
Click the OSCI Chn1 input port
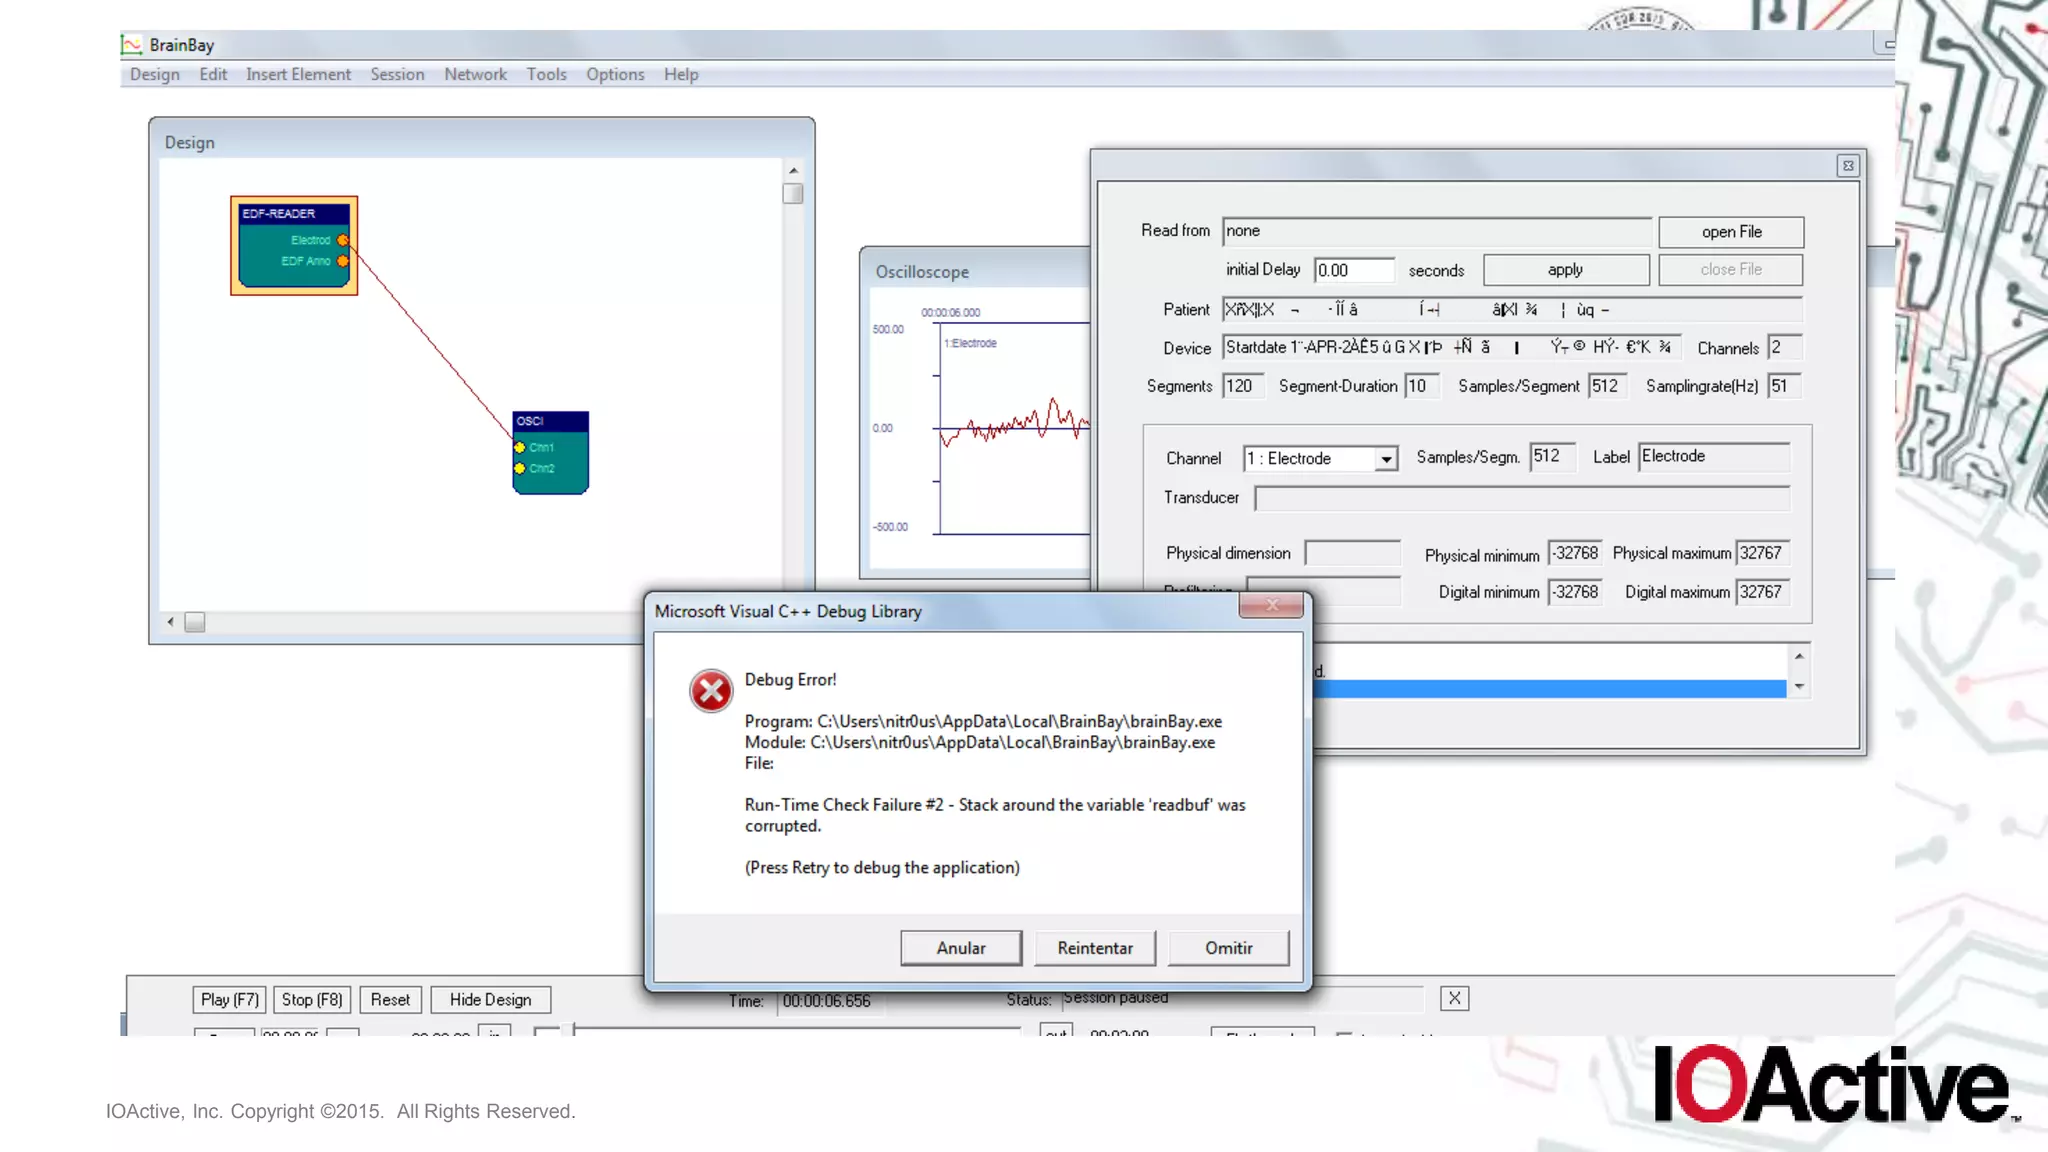coord(520,447)
